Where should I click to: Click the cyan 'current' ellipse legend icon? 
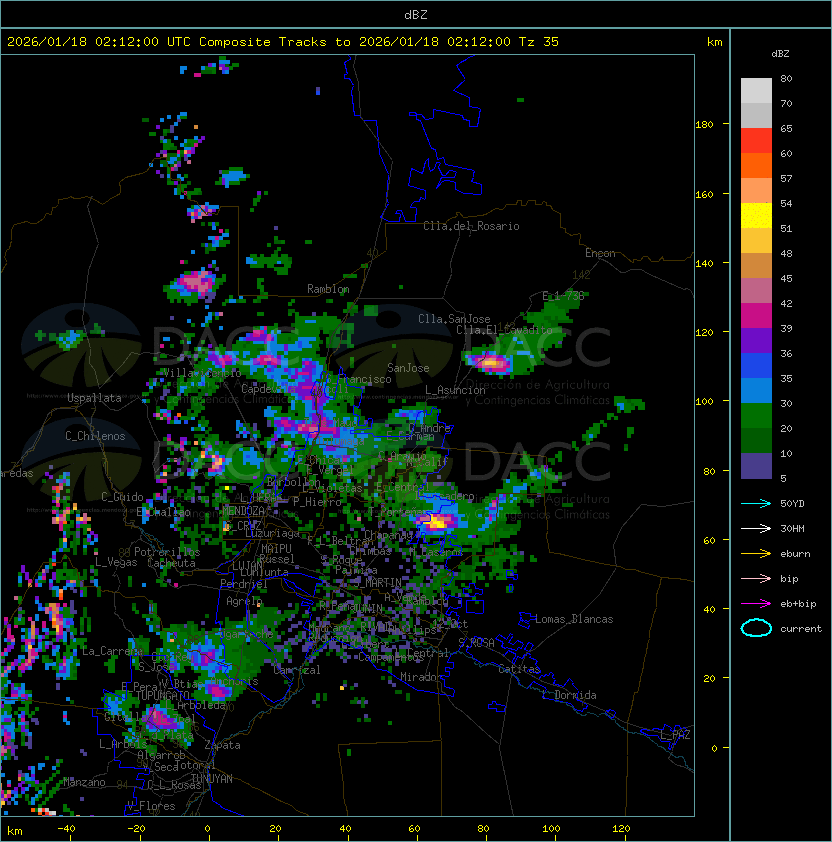756,628
